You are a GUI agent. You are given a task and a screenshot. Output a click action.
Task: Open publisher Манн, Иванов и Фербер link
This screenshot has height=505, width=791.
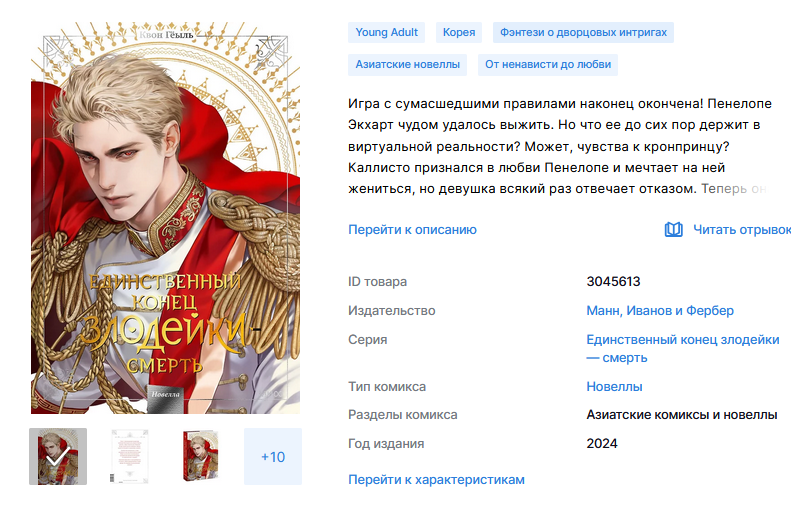tap(660, 311)
